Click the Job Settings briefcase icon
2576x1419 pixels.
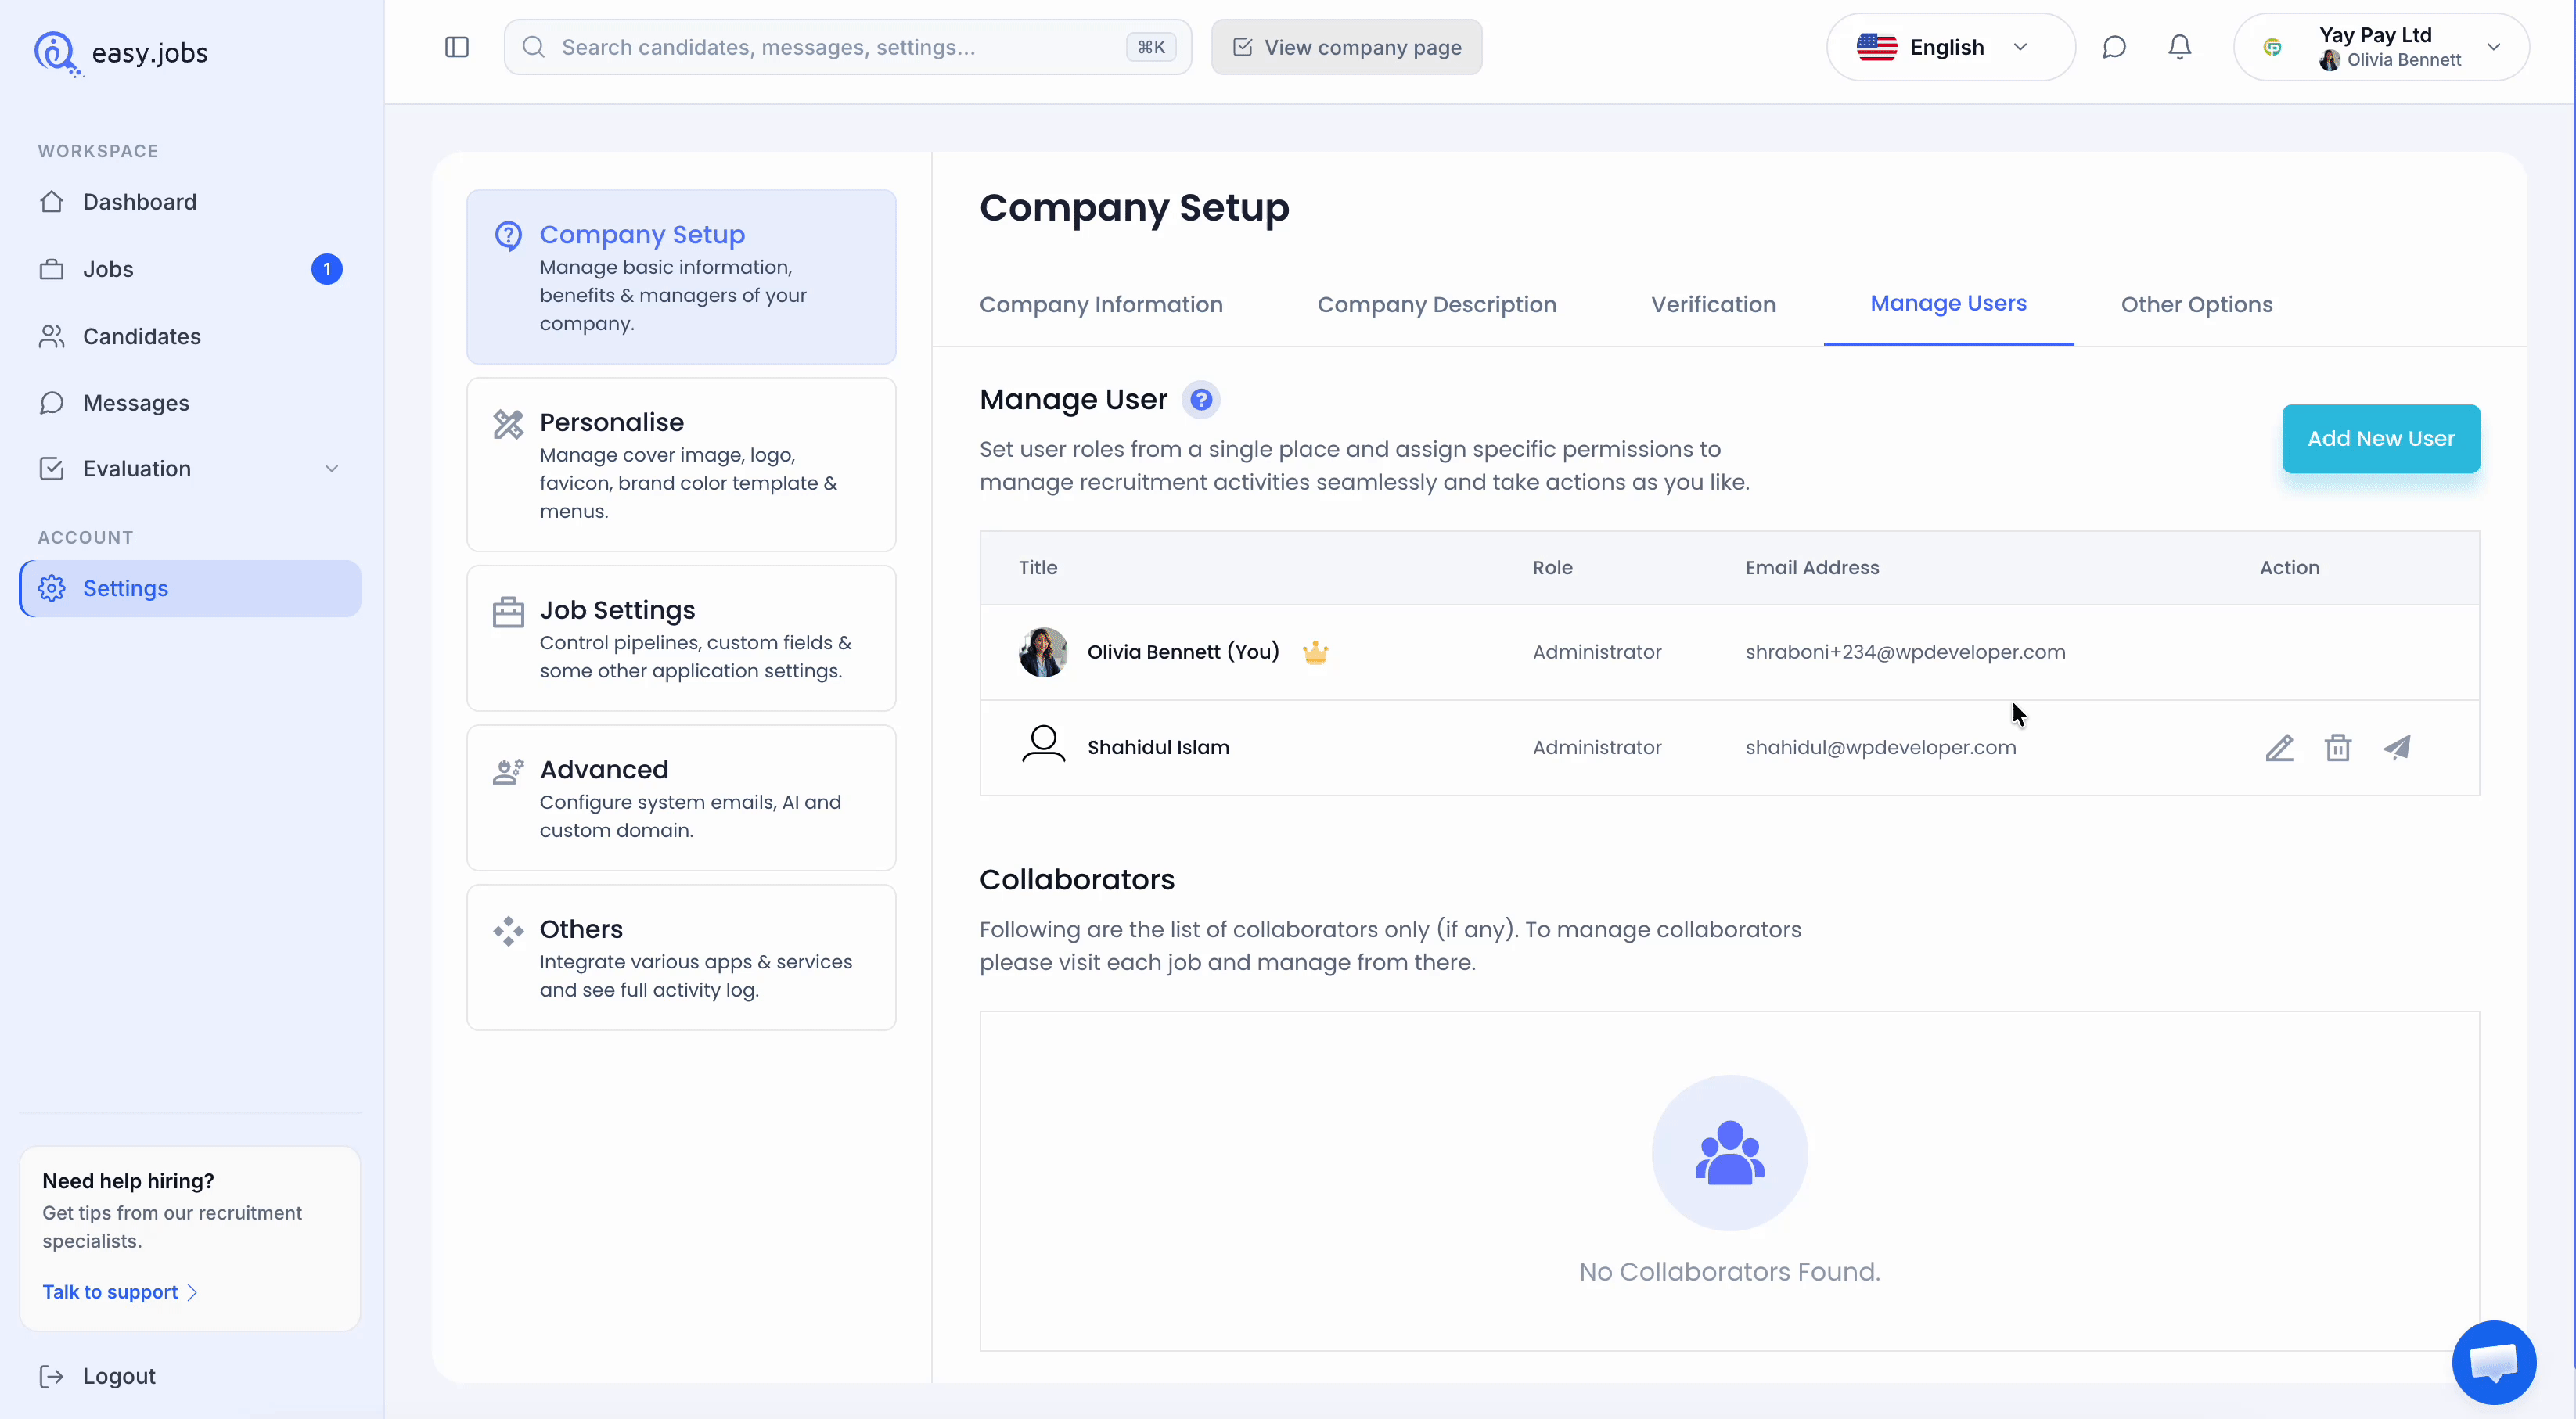click(x=508, y=612)
